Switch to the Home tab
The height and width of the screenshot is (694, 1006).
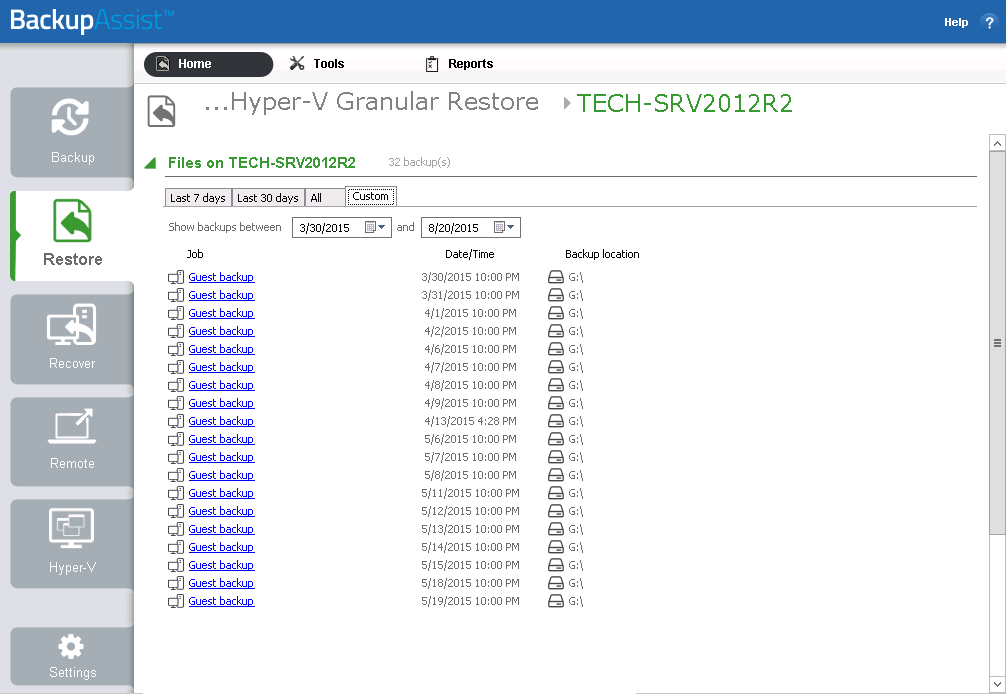[x=209, y=64]
